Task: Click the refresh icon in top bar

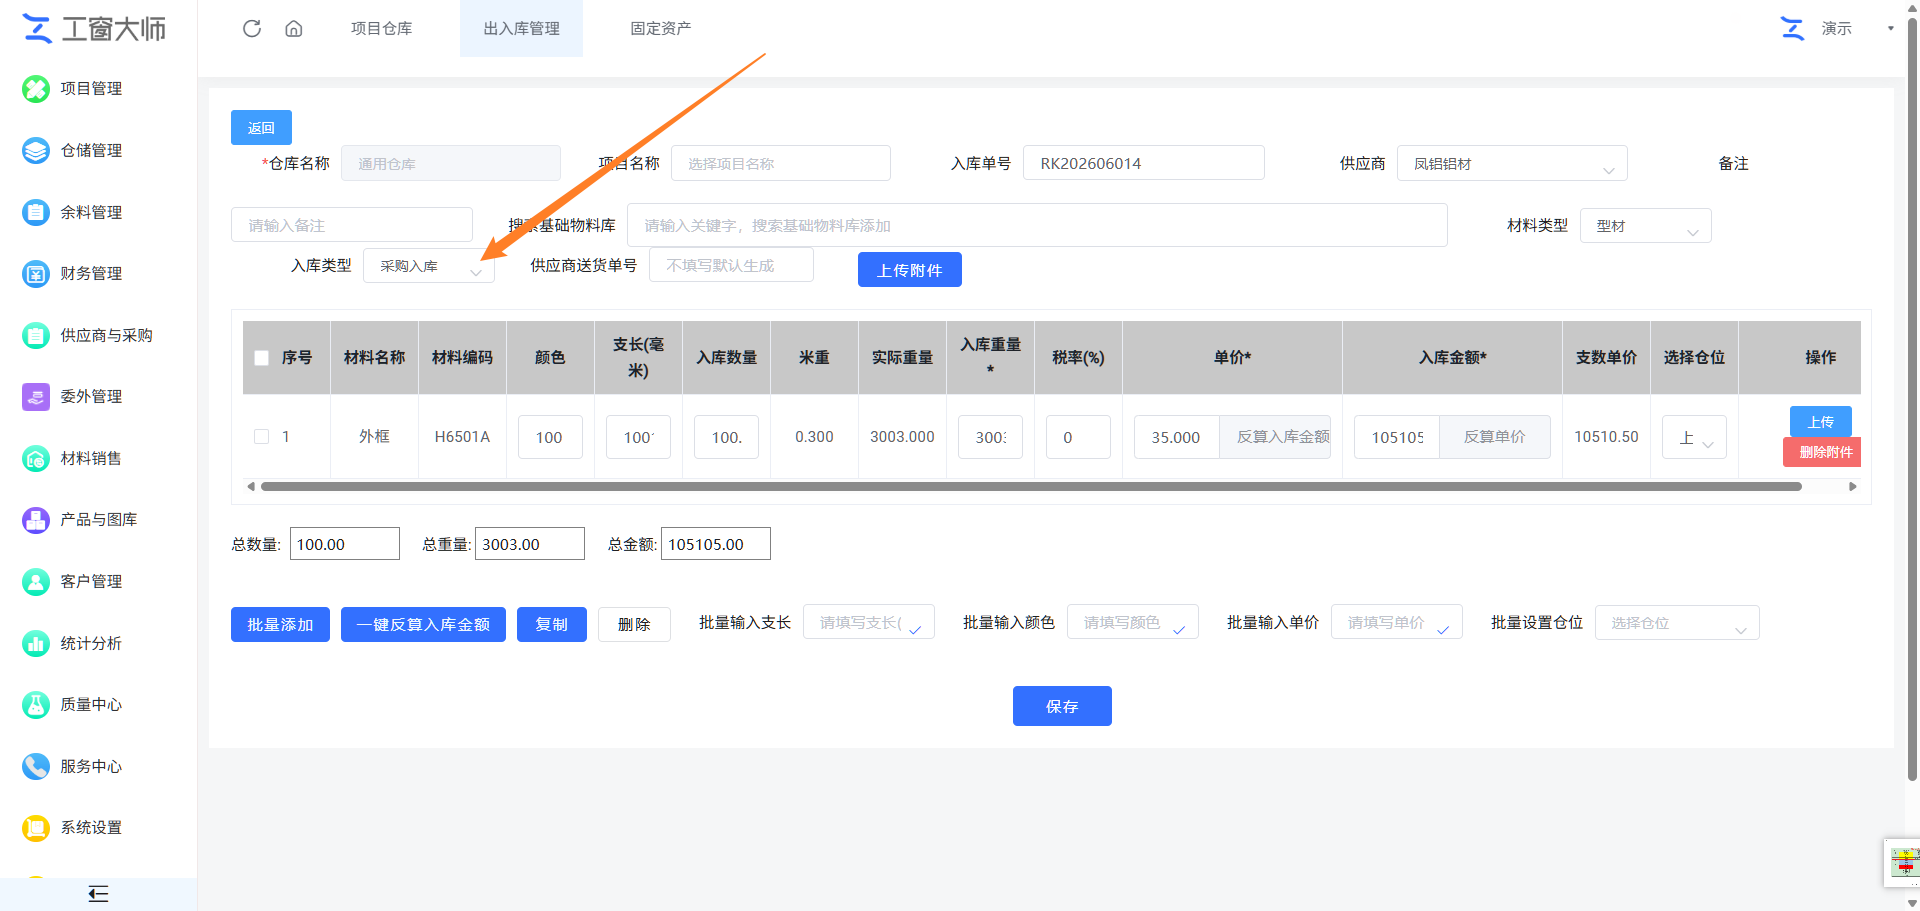Action: [252, 28]
